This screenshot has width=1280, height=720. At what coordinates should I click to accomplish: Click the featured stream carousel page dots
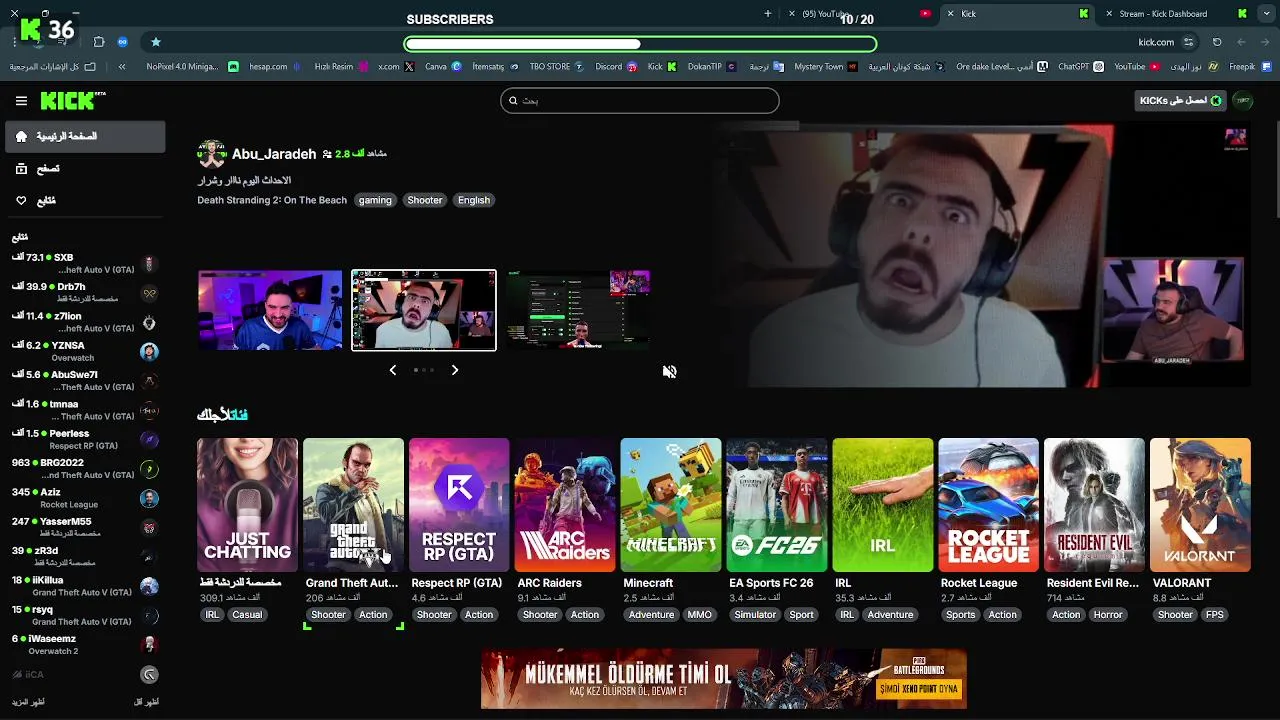coord(424,370)
